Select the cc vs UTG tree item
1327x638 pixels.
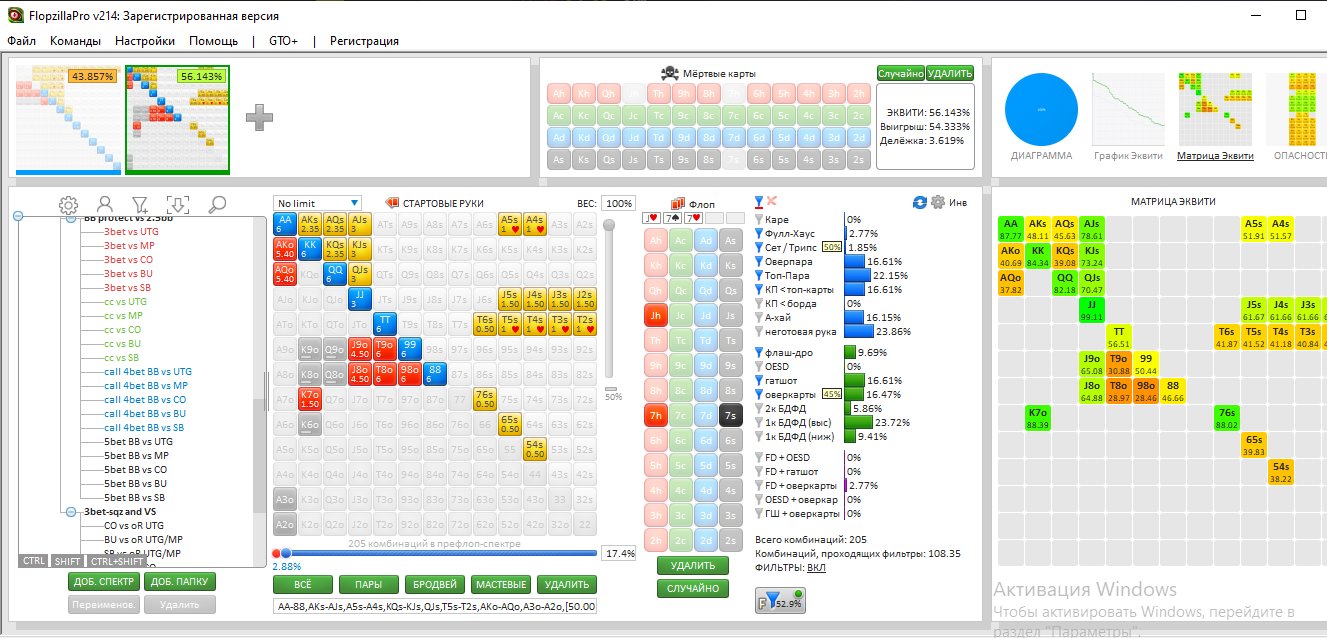point(125,301)
